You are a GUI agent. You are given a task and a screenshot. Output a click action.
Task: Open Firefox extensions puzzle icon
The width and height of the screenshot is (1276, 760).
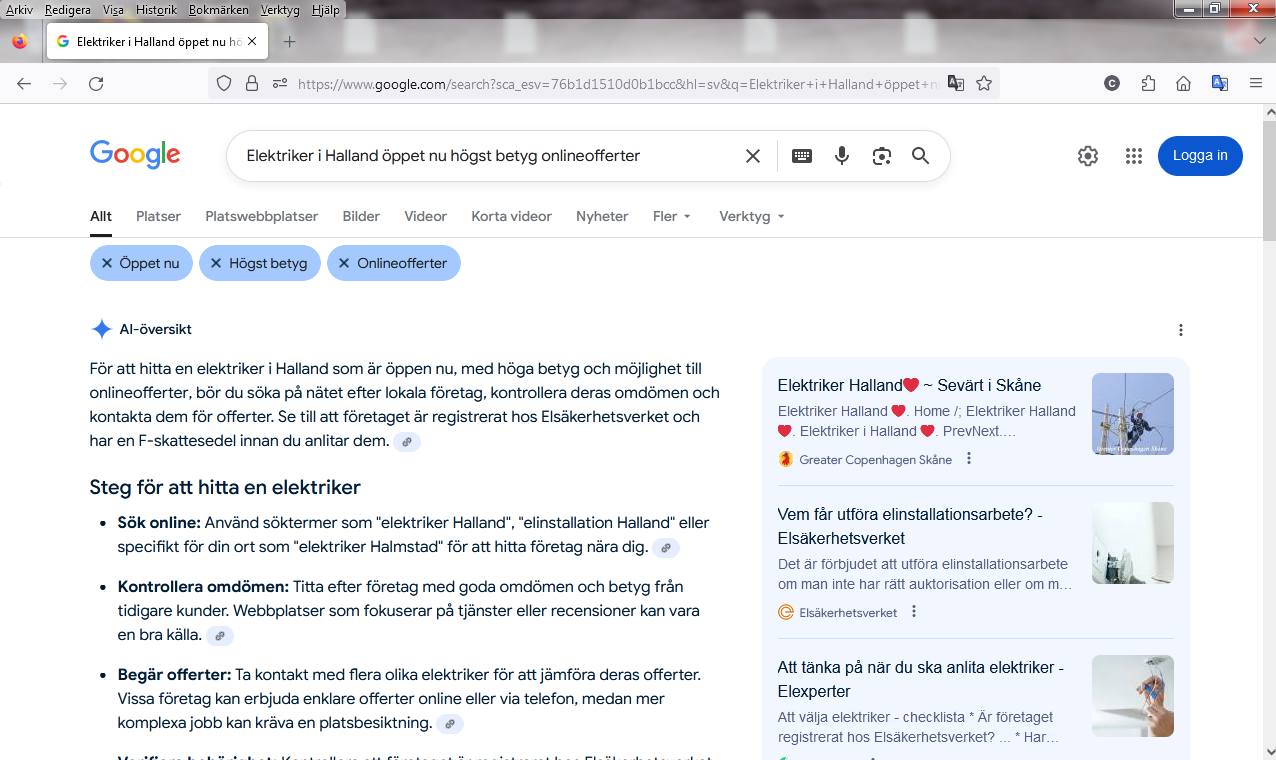pyautogui.click(x=1148, y=84)
